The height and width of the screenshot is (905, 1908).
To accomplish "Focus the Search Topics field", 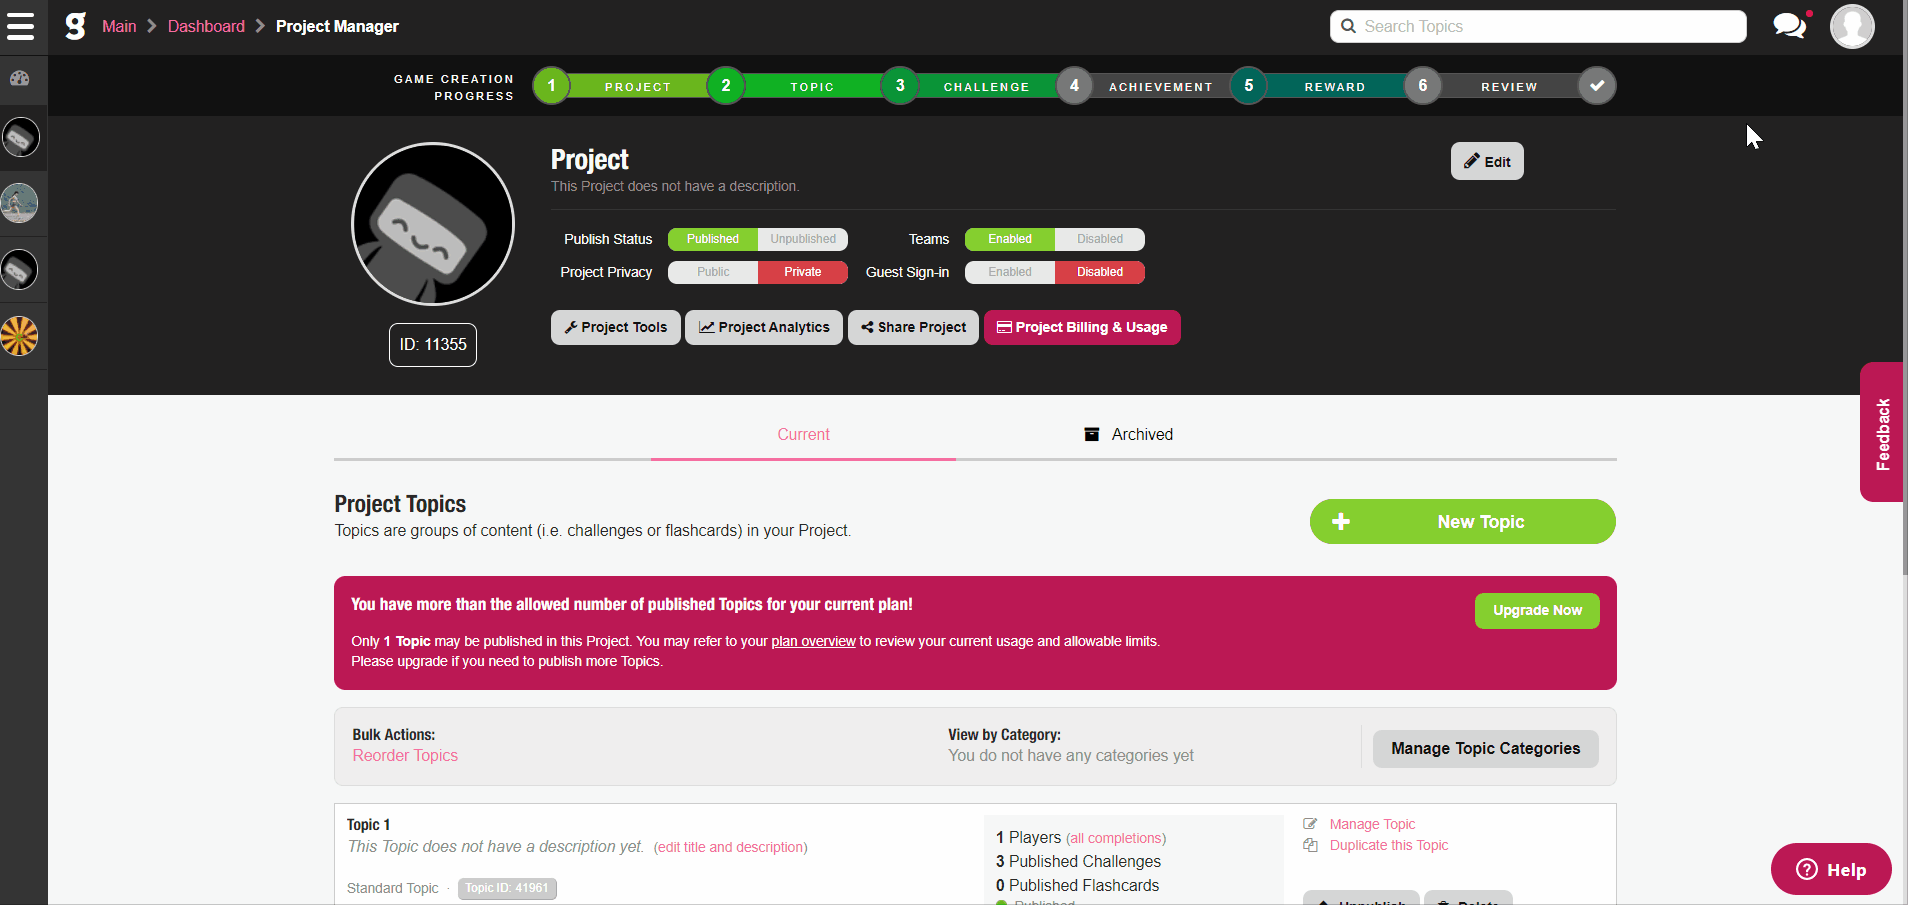I will (1538, 26).
